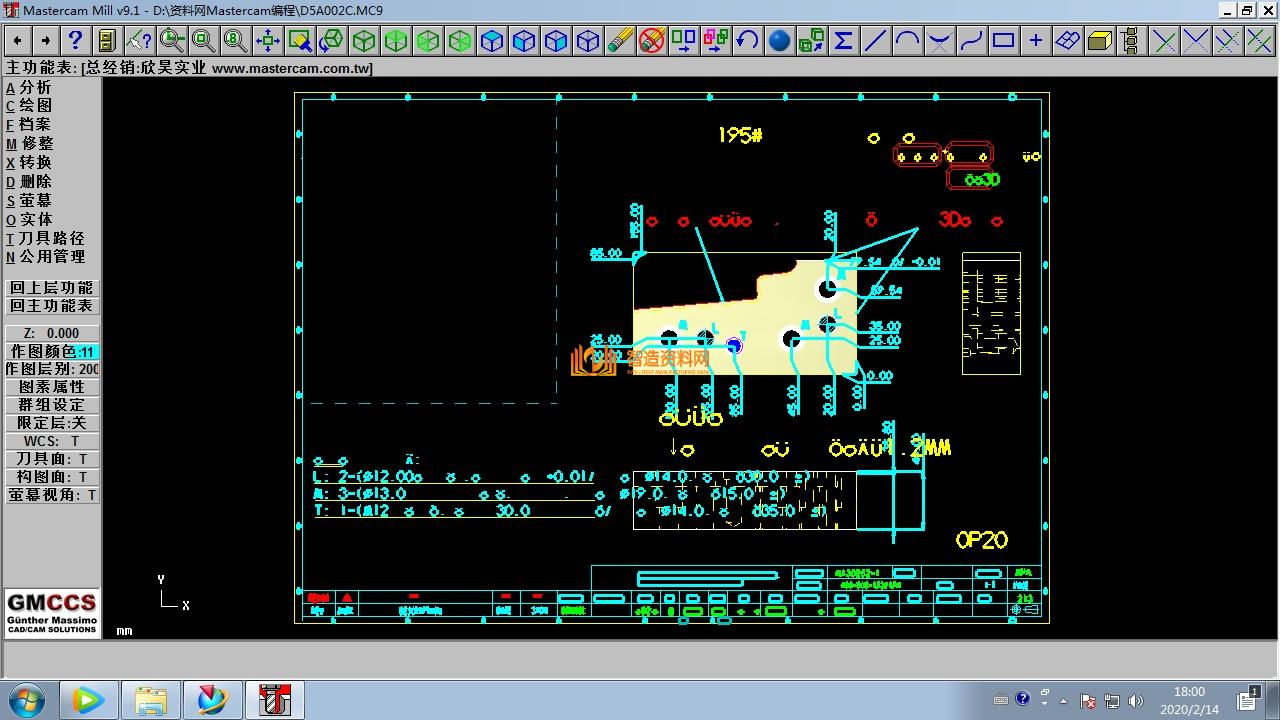Viewport: 1280px width, 720px height.
Task: Select the Undo arrow icon
Action: (747, 40)
